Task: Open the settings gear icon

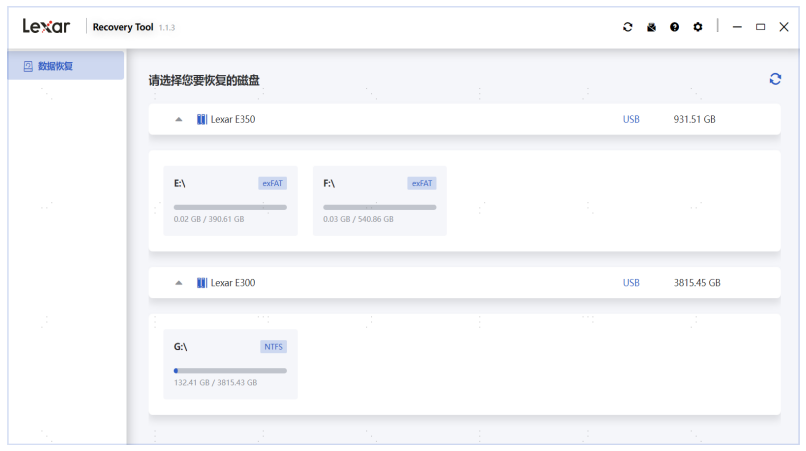Action: tap(698, 27)
